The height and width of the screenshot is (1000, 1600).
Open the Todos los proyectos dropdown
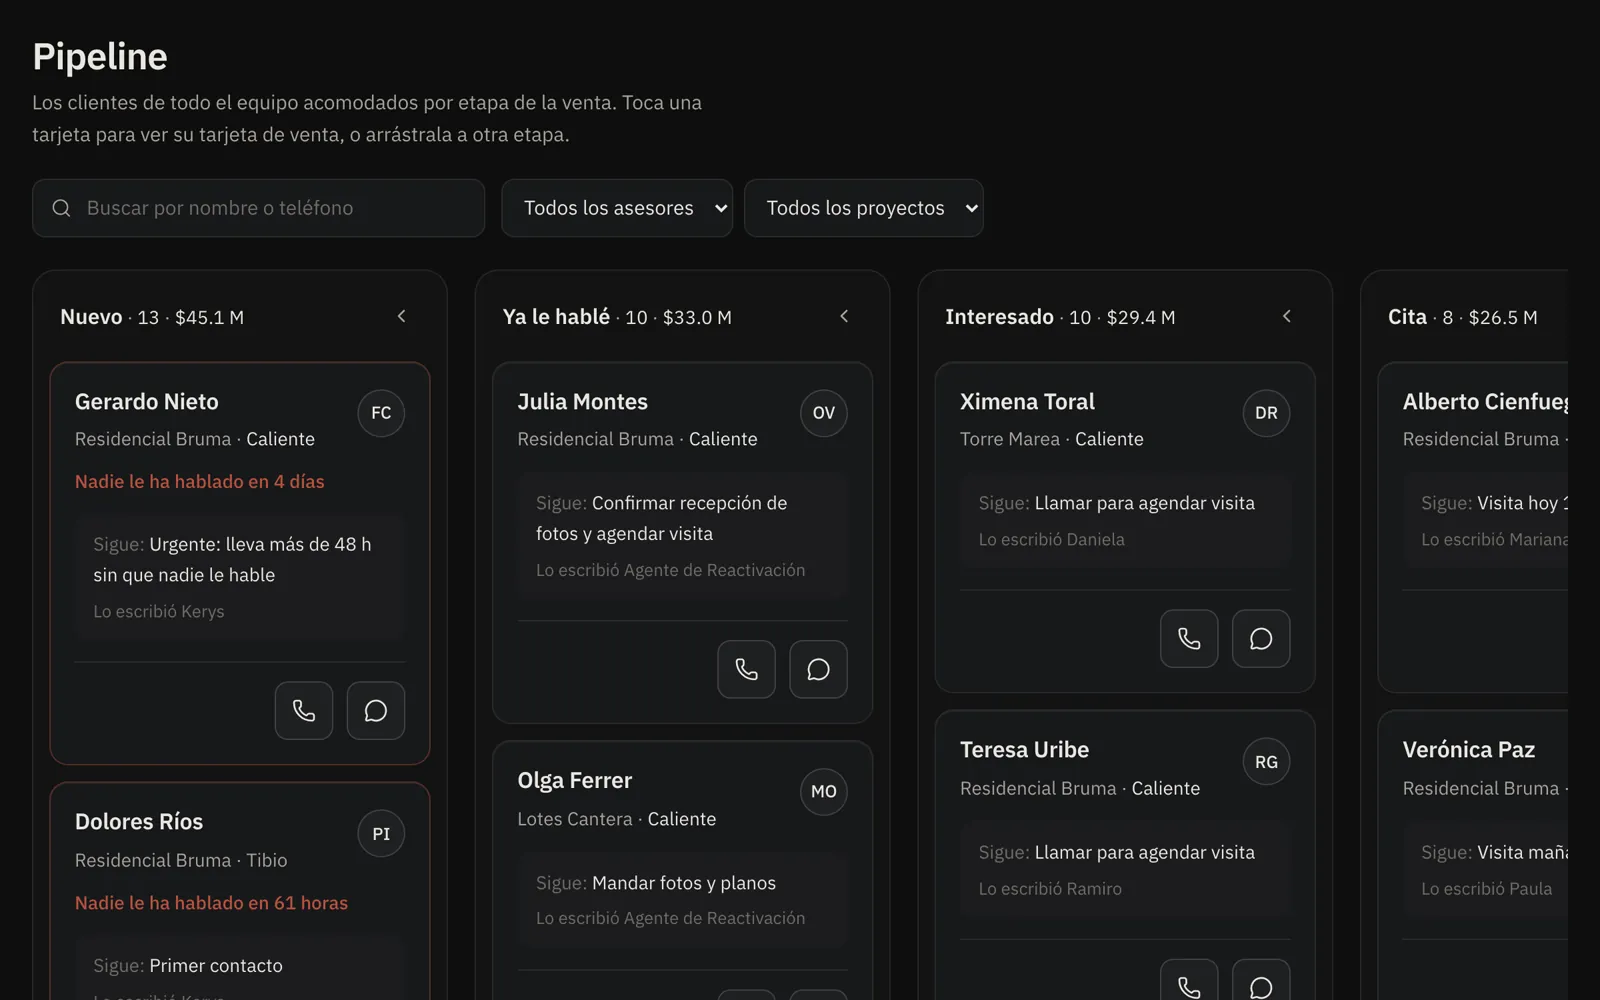tap(864, 208)
